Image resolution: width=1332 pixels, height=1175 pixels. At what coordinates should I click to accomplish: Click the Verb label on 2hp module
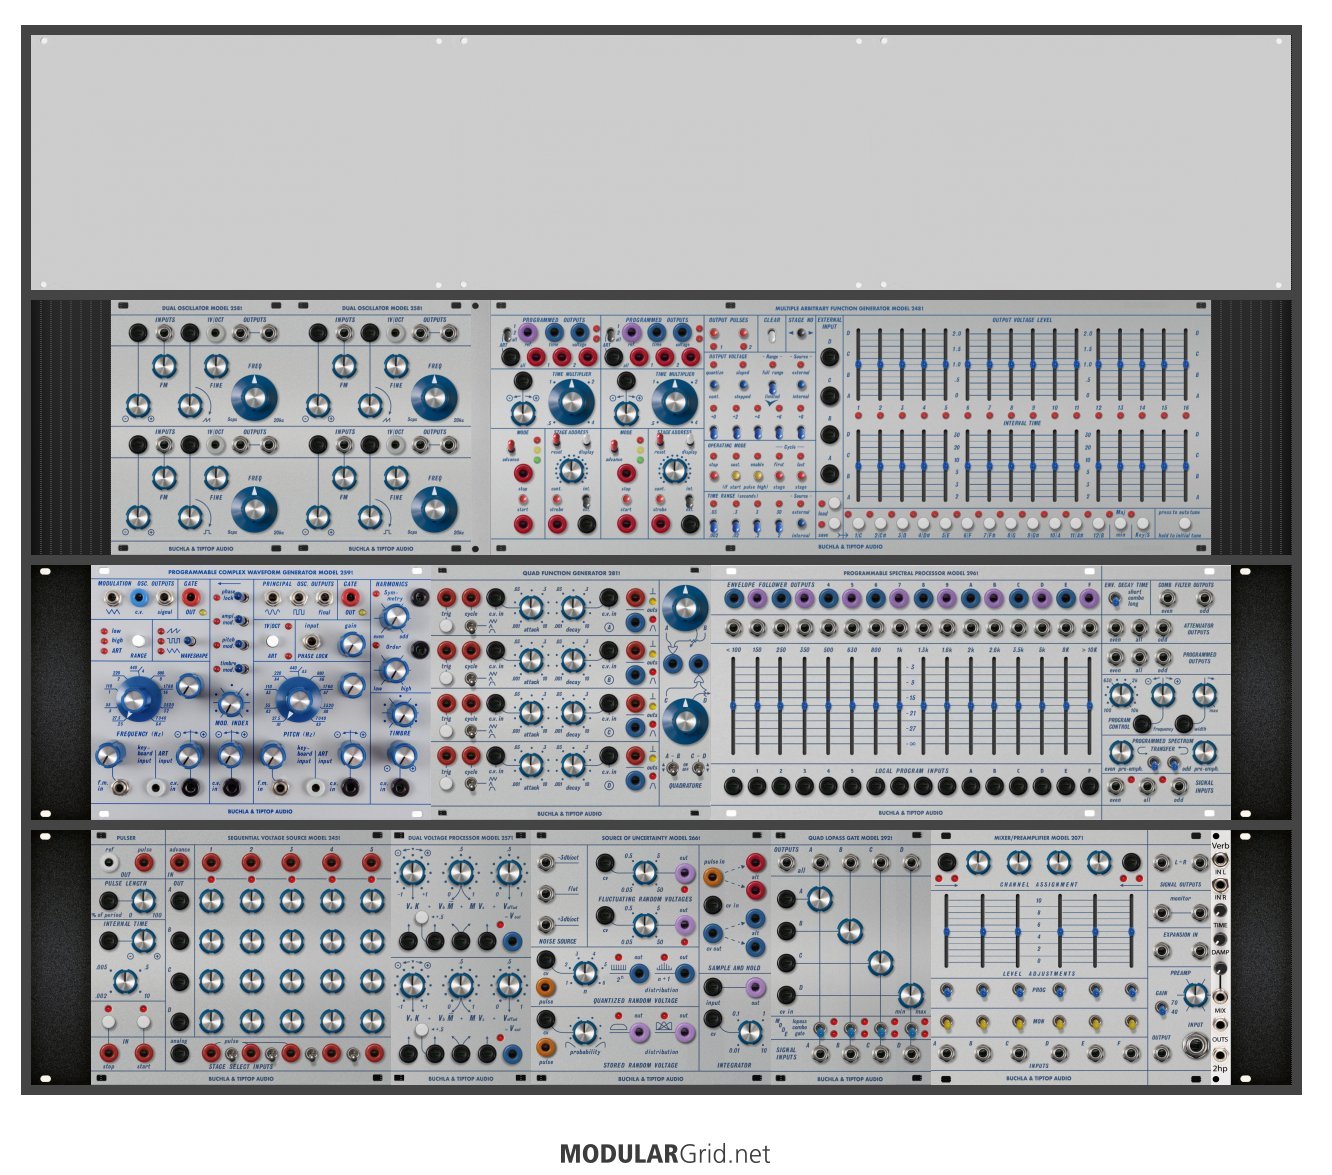1220,845
